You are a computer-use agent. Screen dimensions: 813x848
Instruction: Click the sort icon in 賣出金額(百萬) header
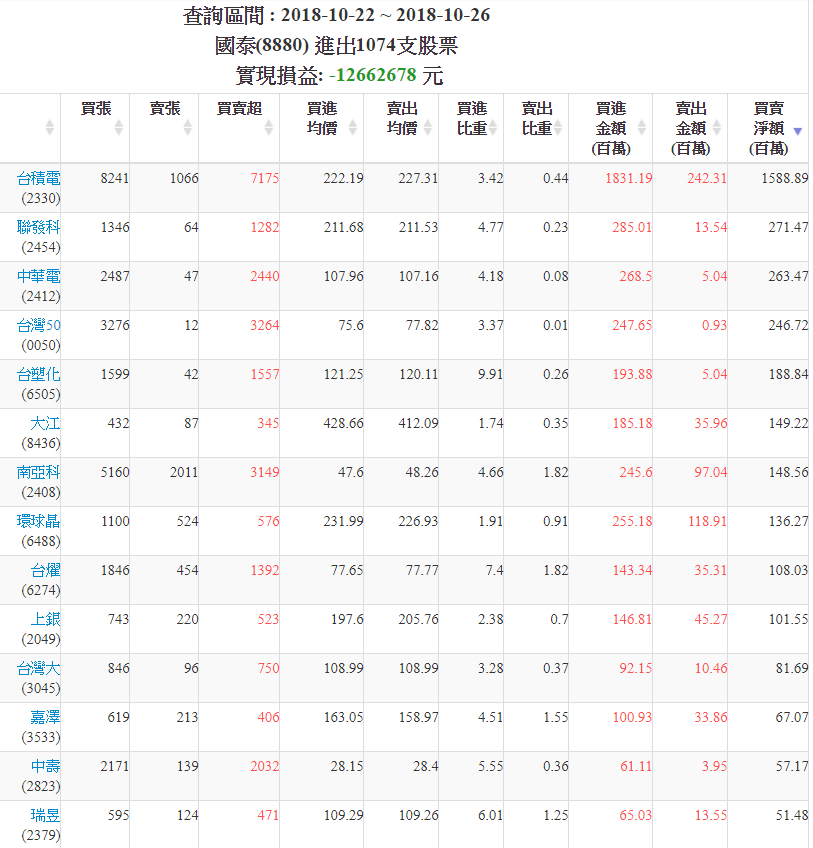[717, 128]
